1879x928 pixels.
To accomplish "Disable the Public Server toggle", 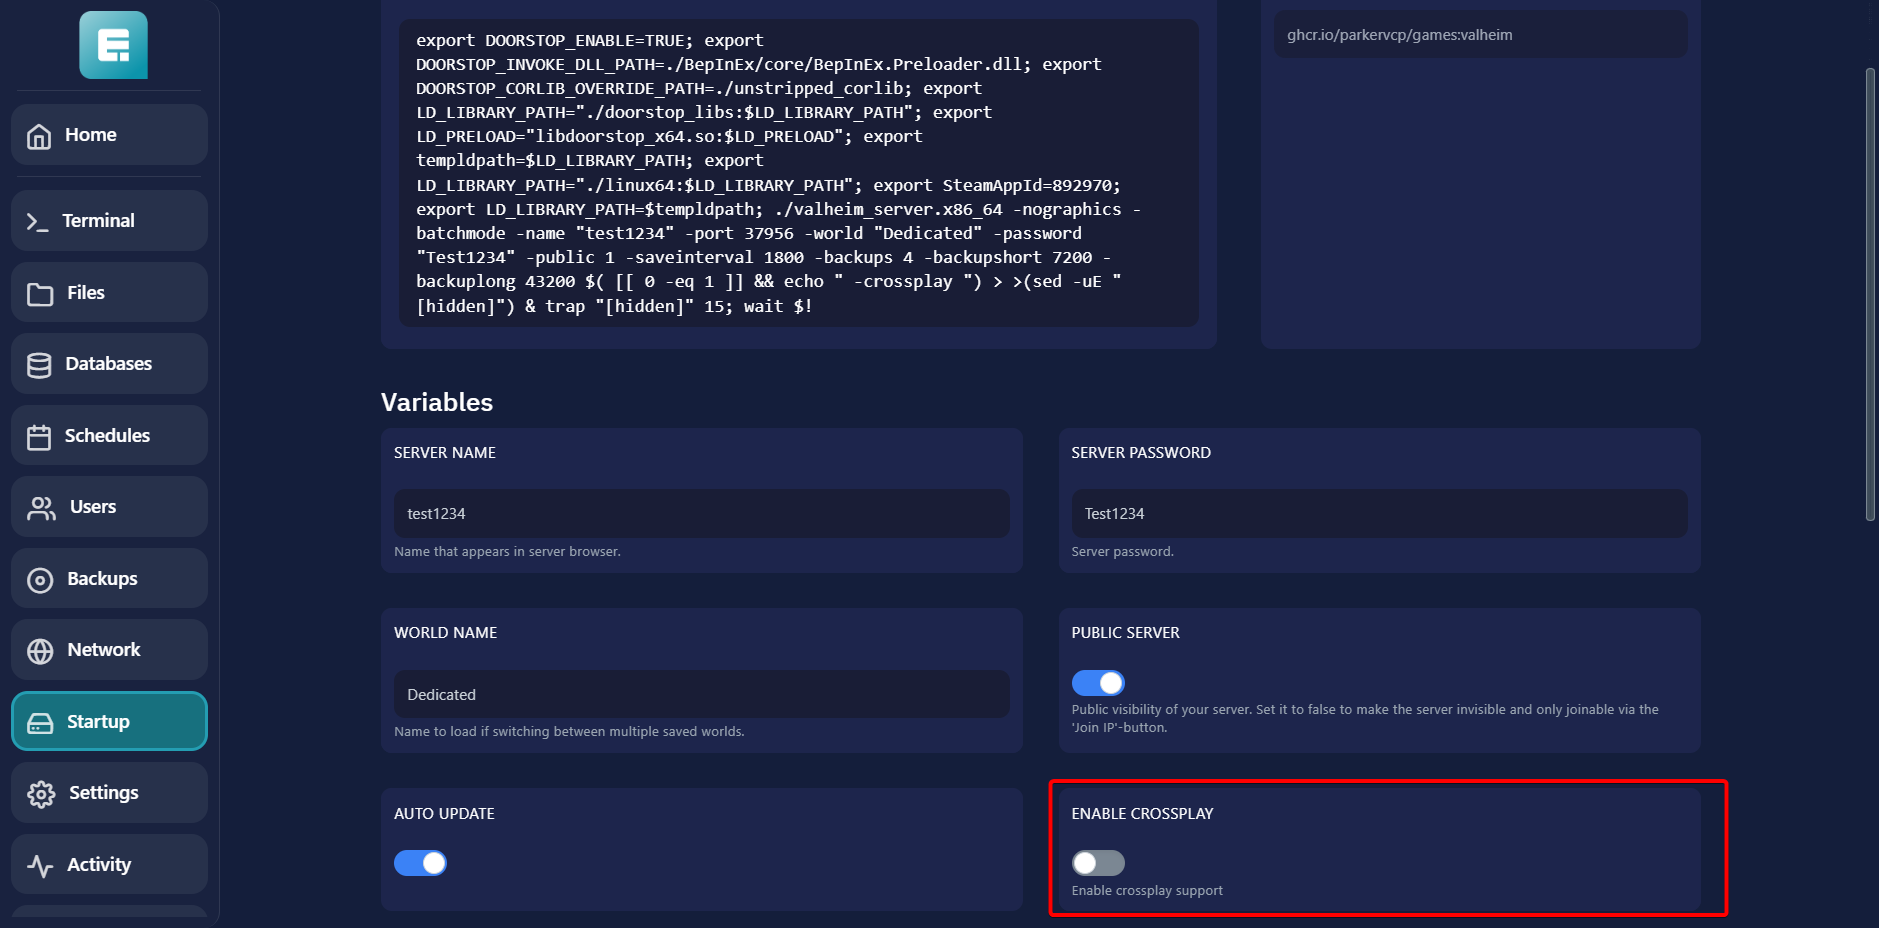I will [x=1098, y=683].
